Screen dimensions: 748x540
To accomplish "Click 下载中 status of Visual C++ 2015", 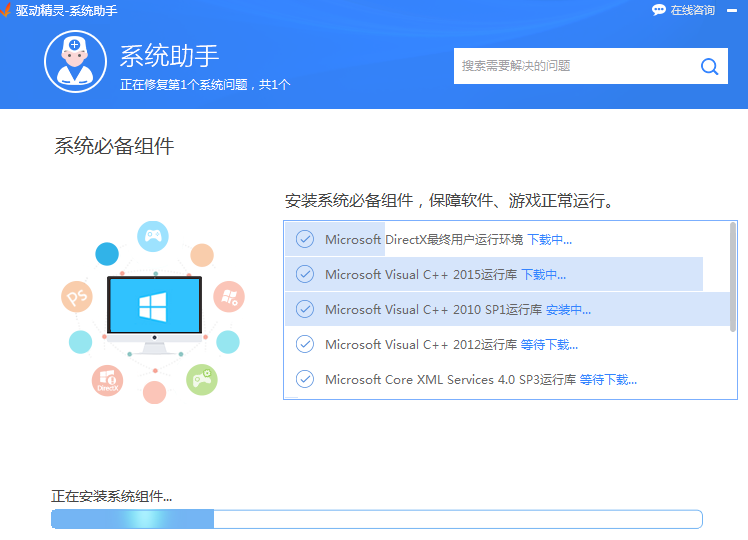I will click(x=544, y=275).
